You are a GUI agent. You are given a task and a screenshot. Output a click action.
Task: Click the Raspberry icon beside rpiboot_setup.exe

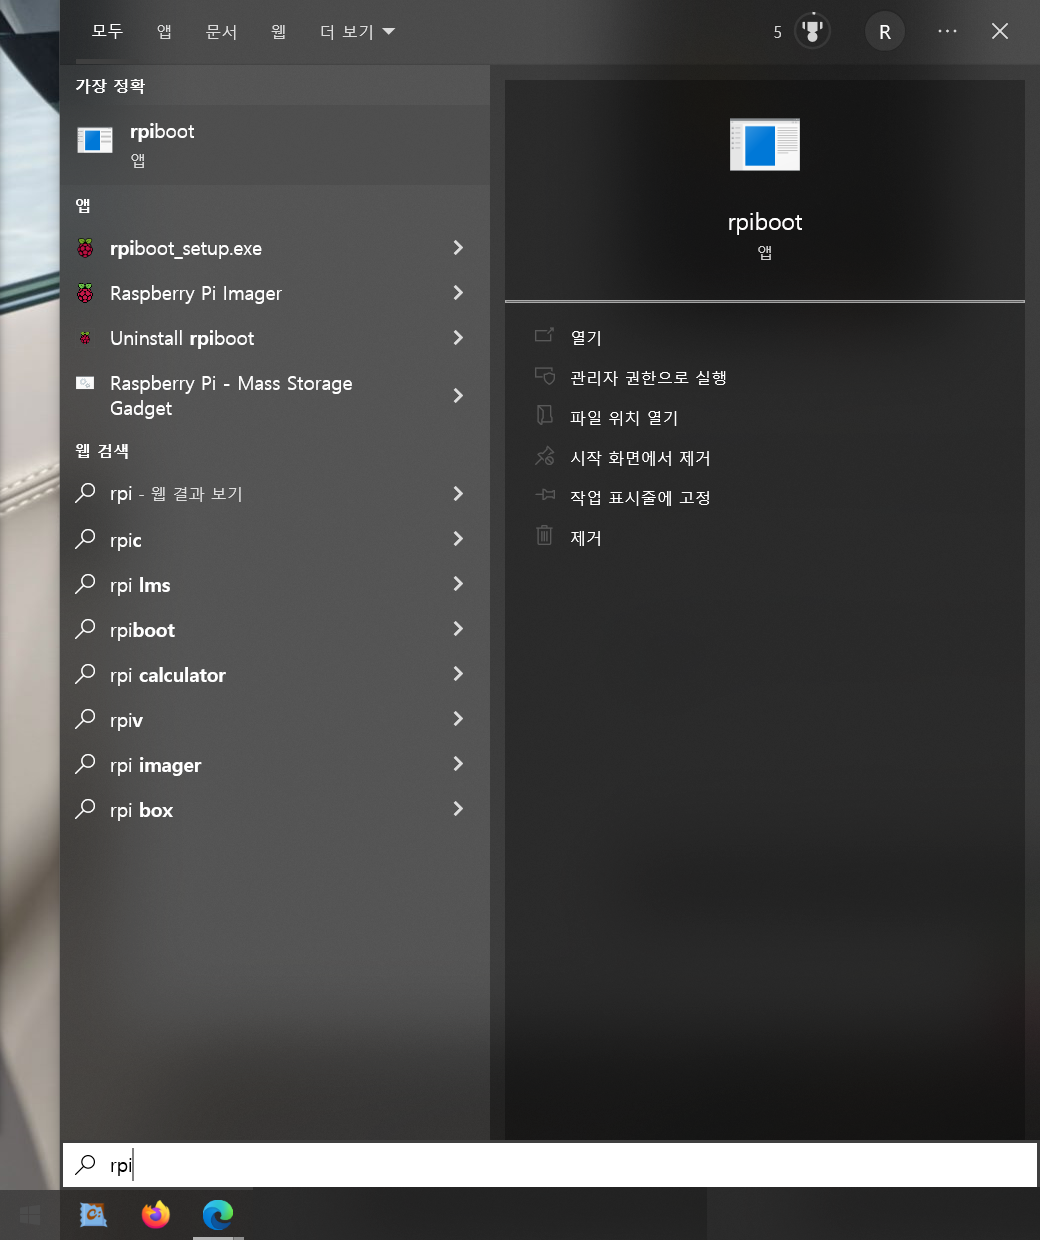point(86,248)
